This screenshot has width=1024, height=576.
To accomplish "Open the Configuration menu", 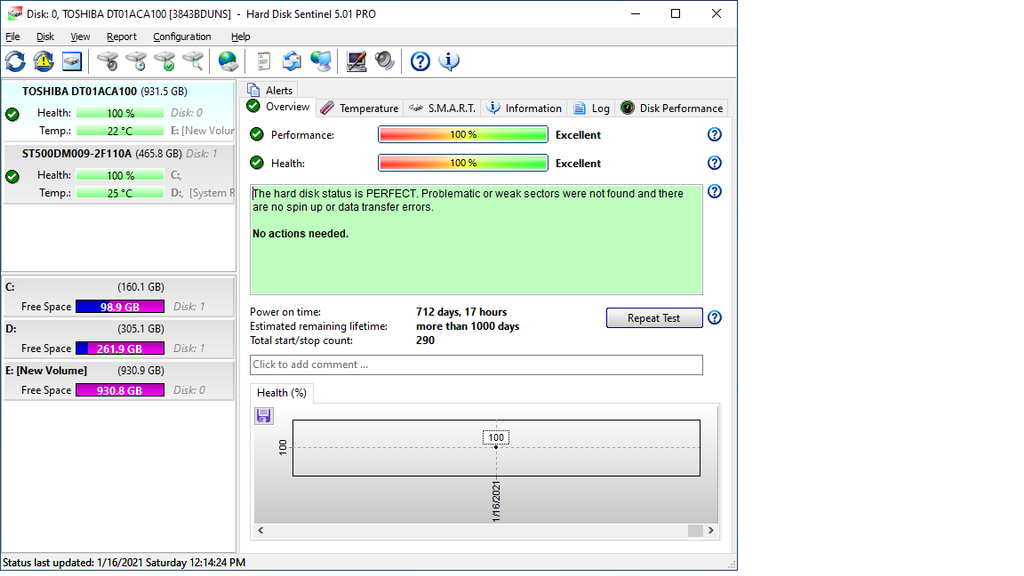I will pos(182,37).
